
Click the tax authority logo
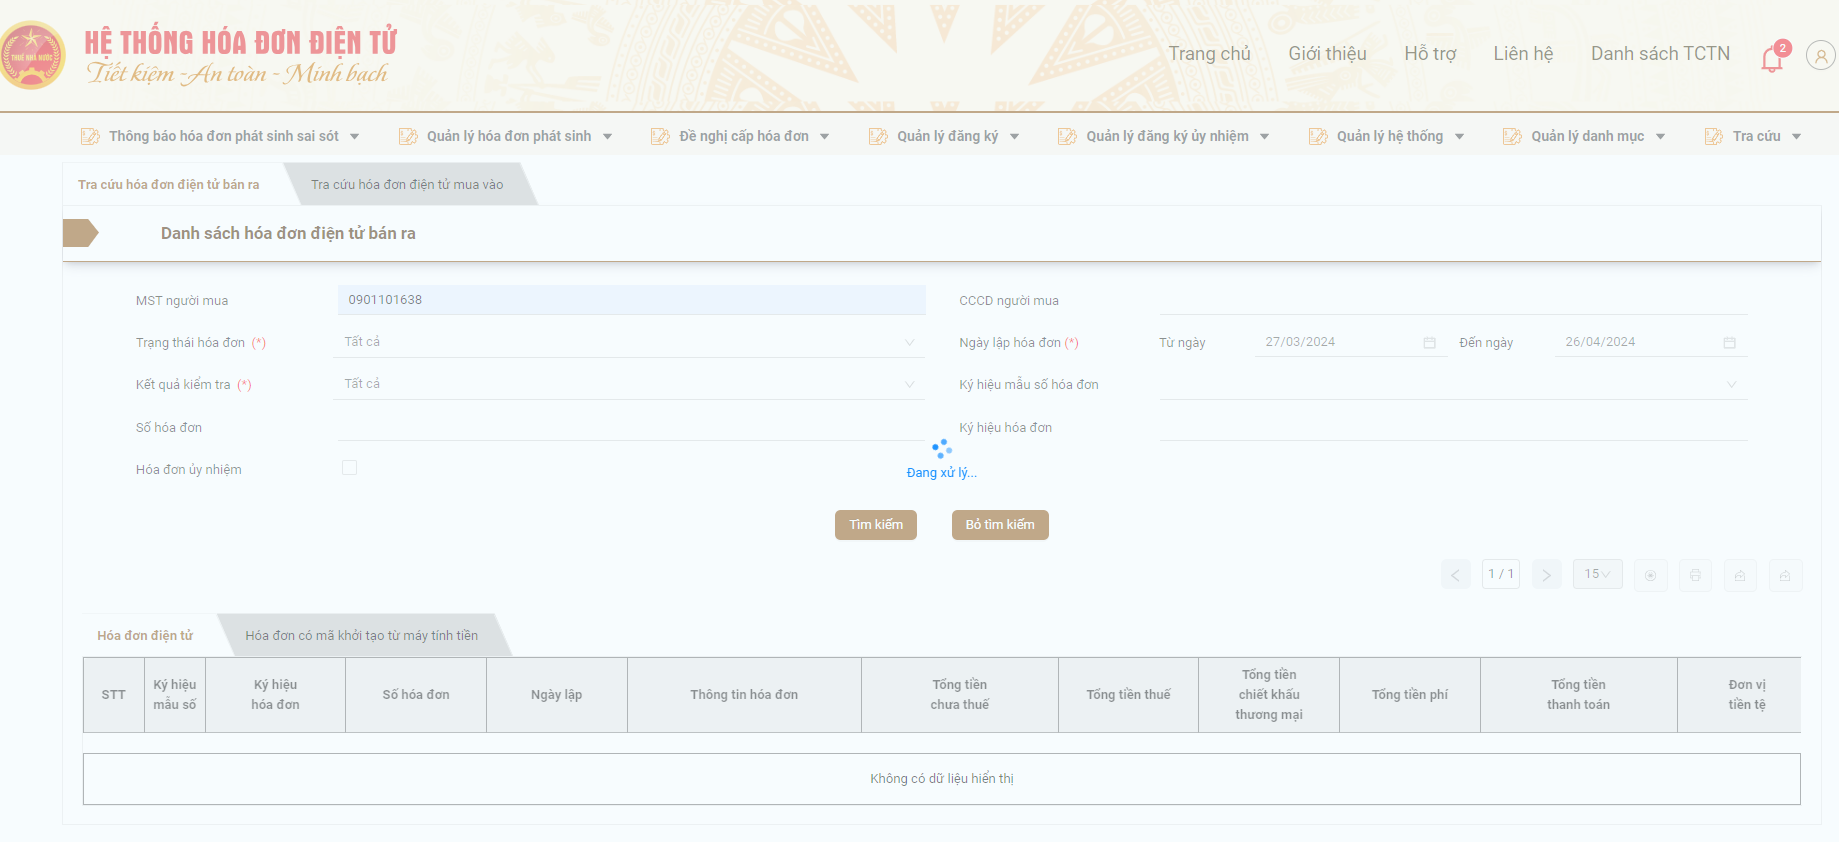pyautogui.click(x=32, y=56)
